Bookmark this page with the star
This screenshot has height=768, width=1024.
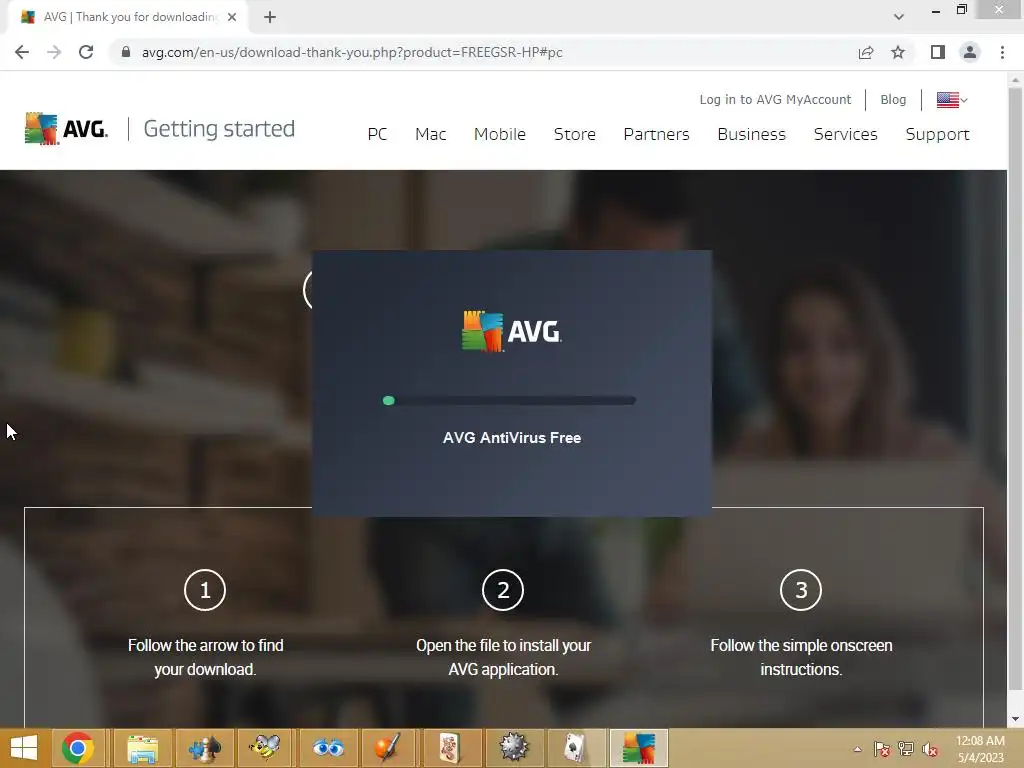[898, 52]
